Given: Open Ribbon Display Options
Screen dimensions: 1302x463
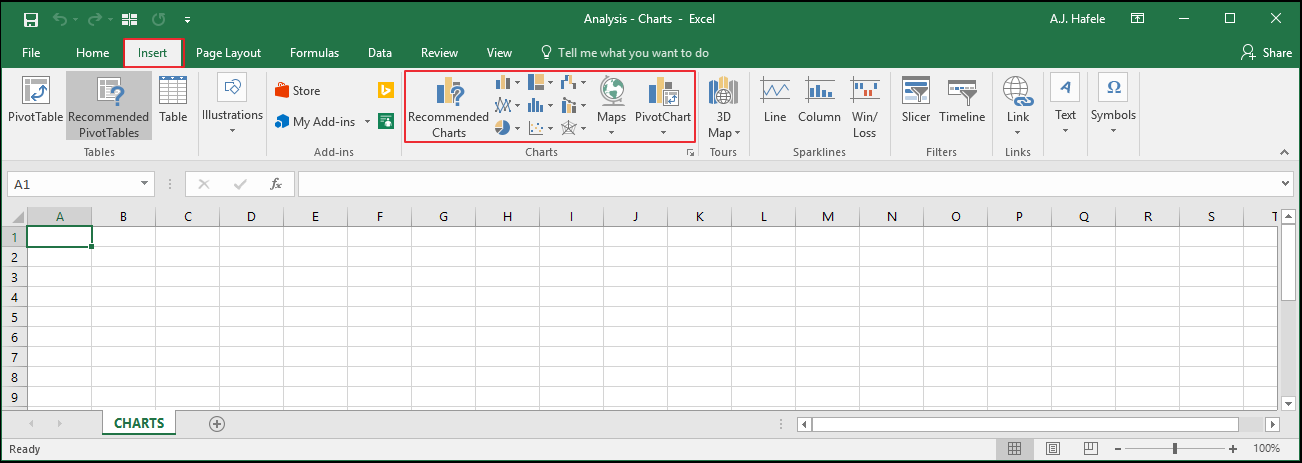Looking at the screenshot, I should [x=1137, y=19].
